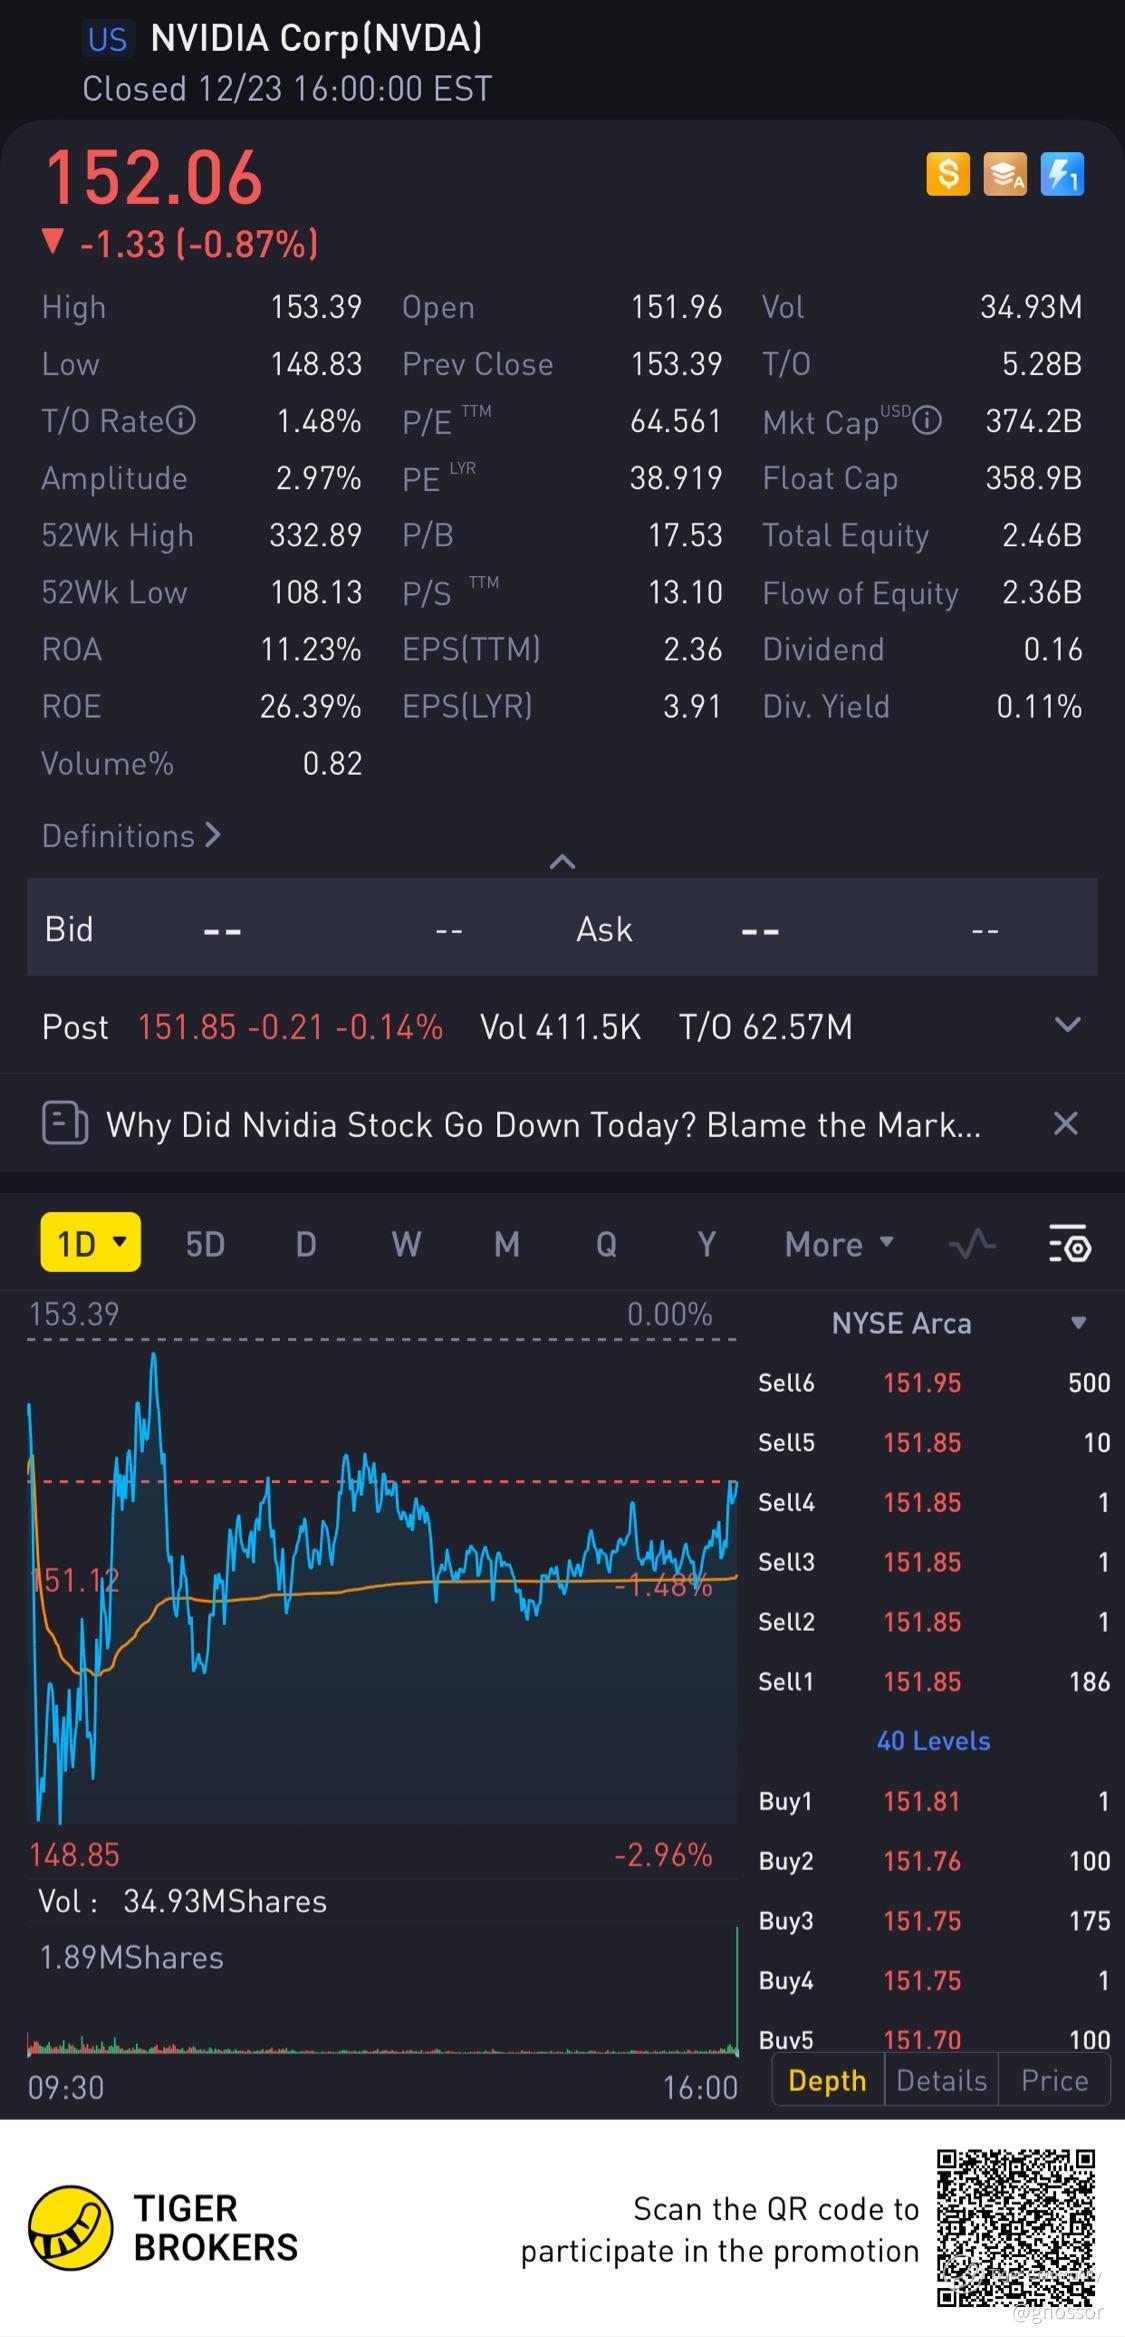This screenshot has height=2337, width=1125.
Task: Click info icon next to T/O Rate
Action: click(181, 421)
